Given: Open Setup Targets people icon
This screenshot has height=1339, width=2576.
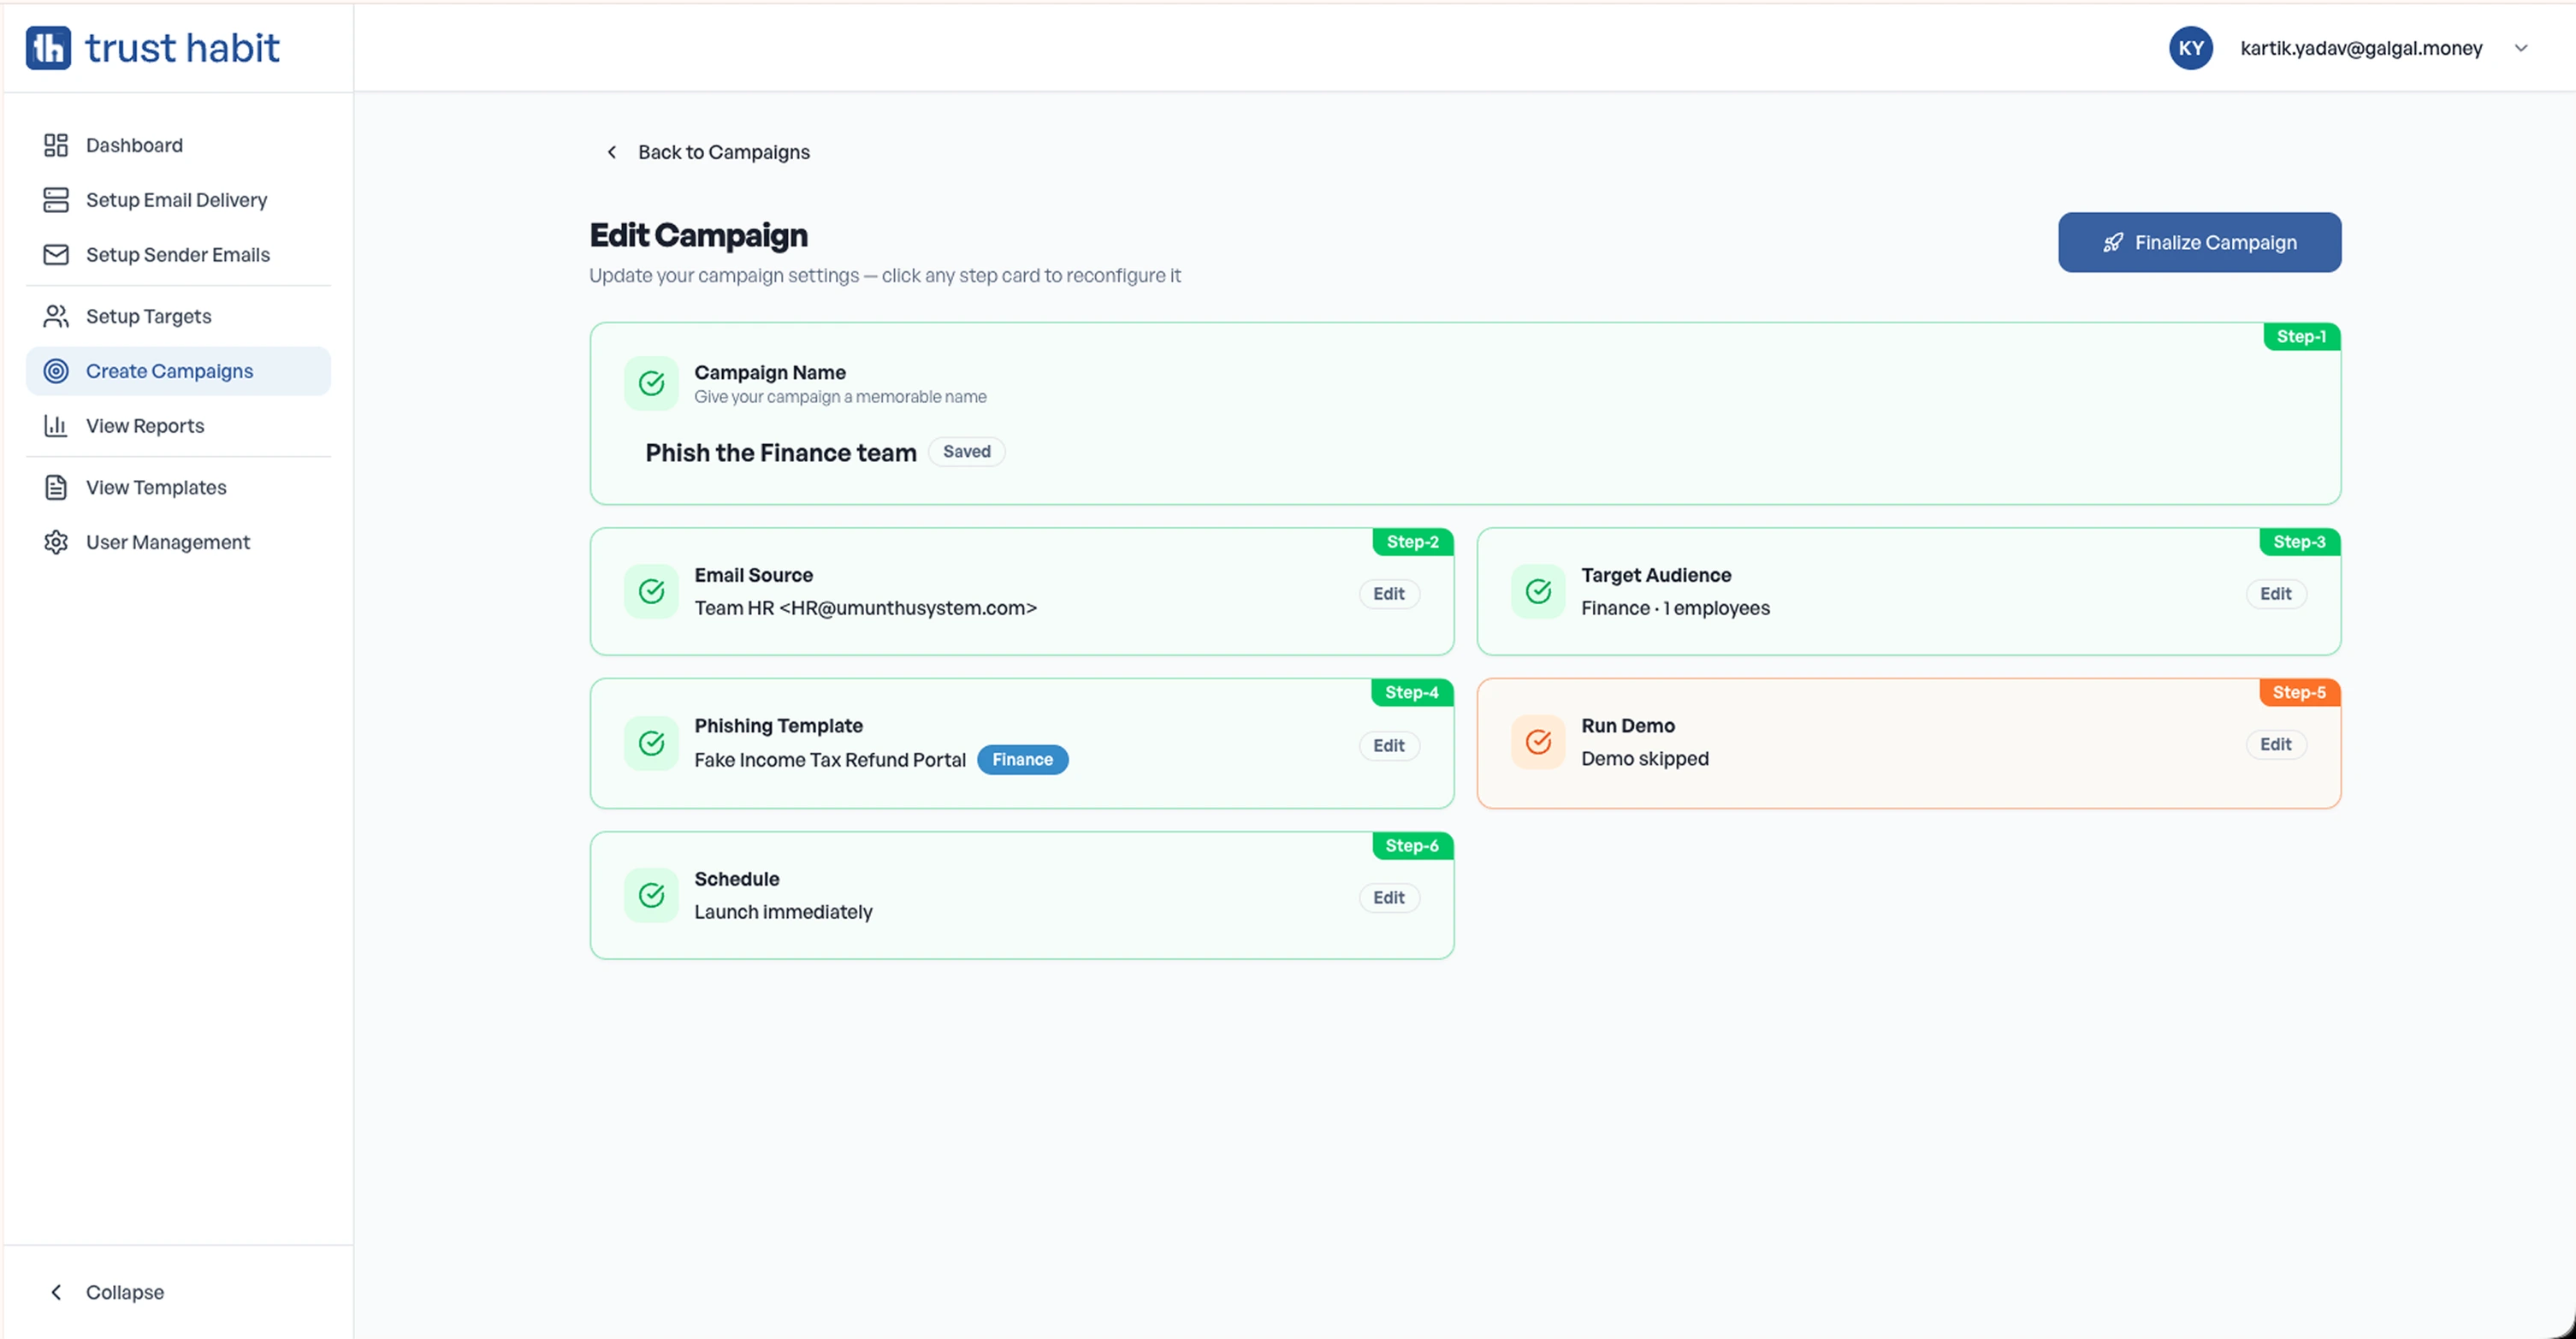Looking at the screenshot, I should click(x=56, y=316).
